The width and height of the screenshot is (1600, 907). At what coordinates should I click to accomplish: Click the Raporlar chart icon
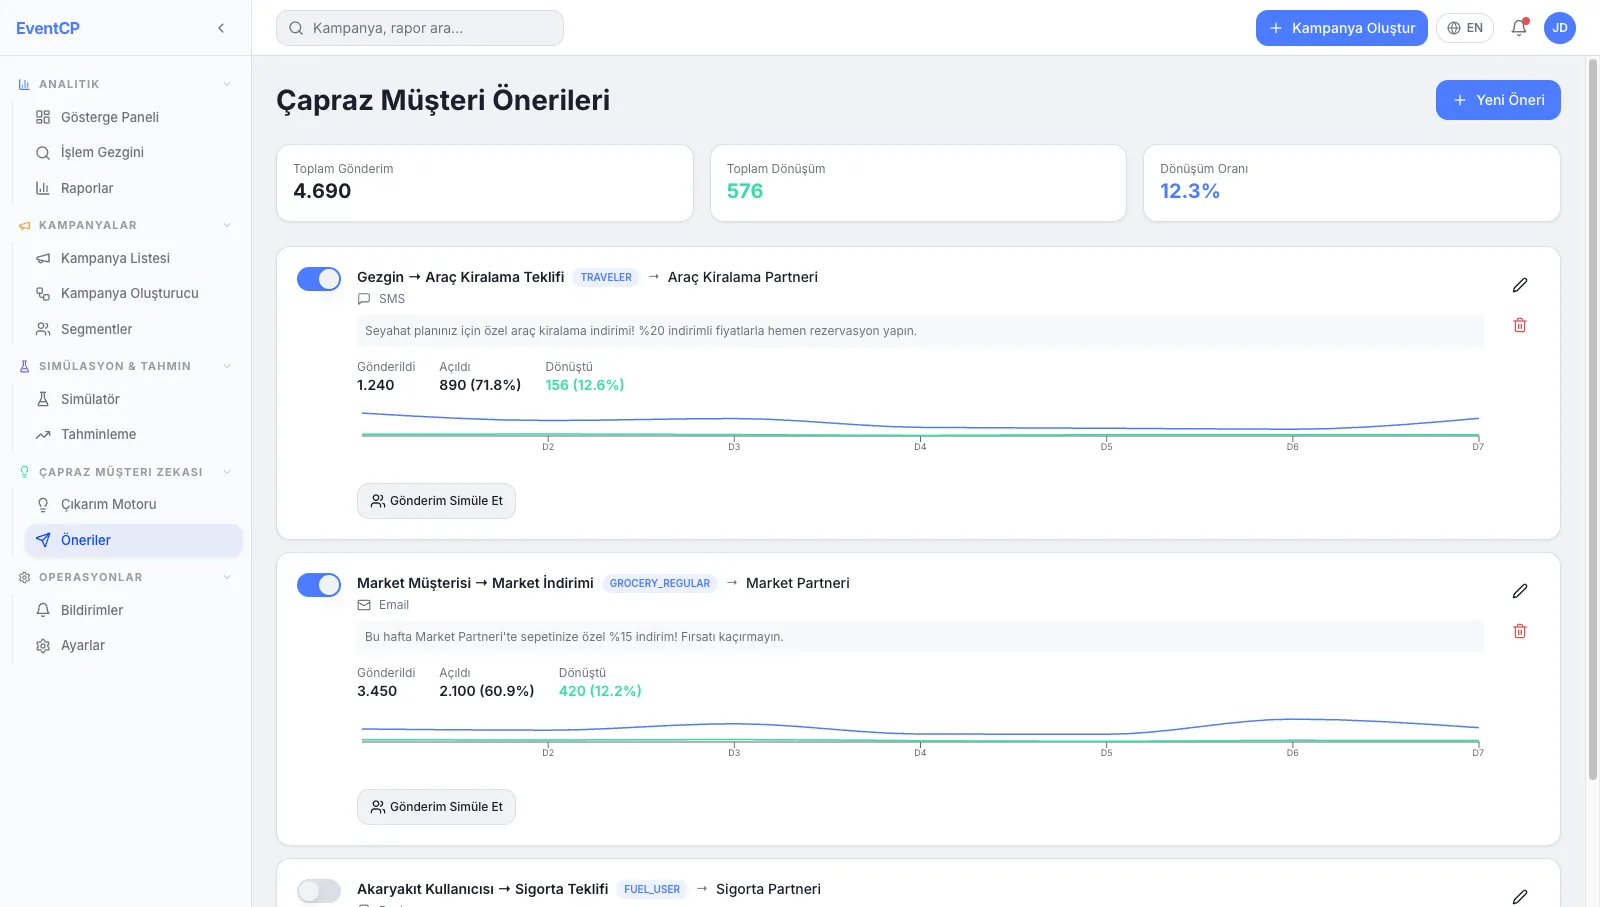click(x=43, y=188)
